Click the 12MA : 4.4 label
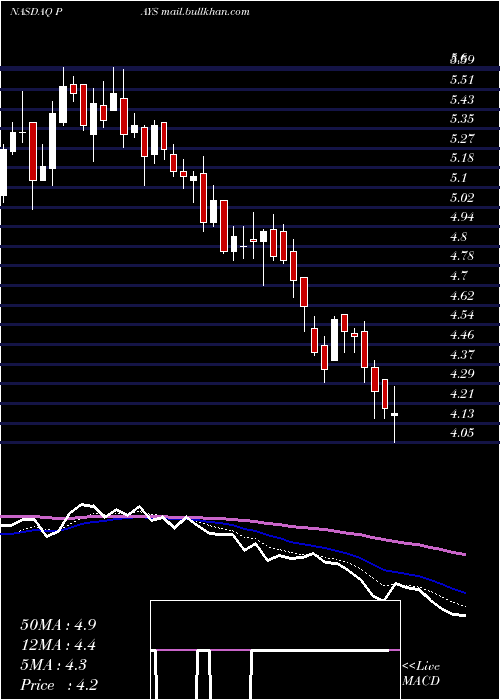500x700 pixels. point(58,645)
